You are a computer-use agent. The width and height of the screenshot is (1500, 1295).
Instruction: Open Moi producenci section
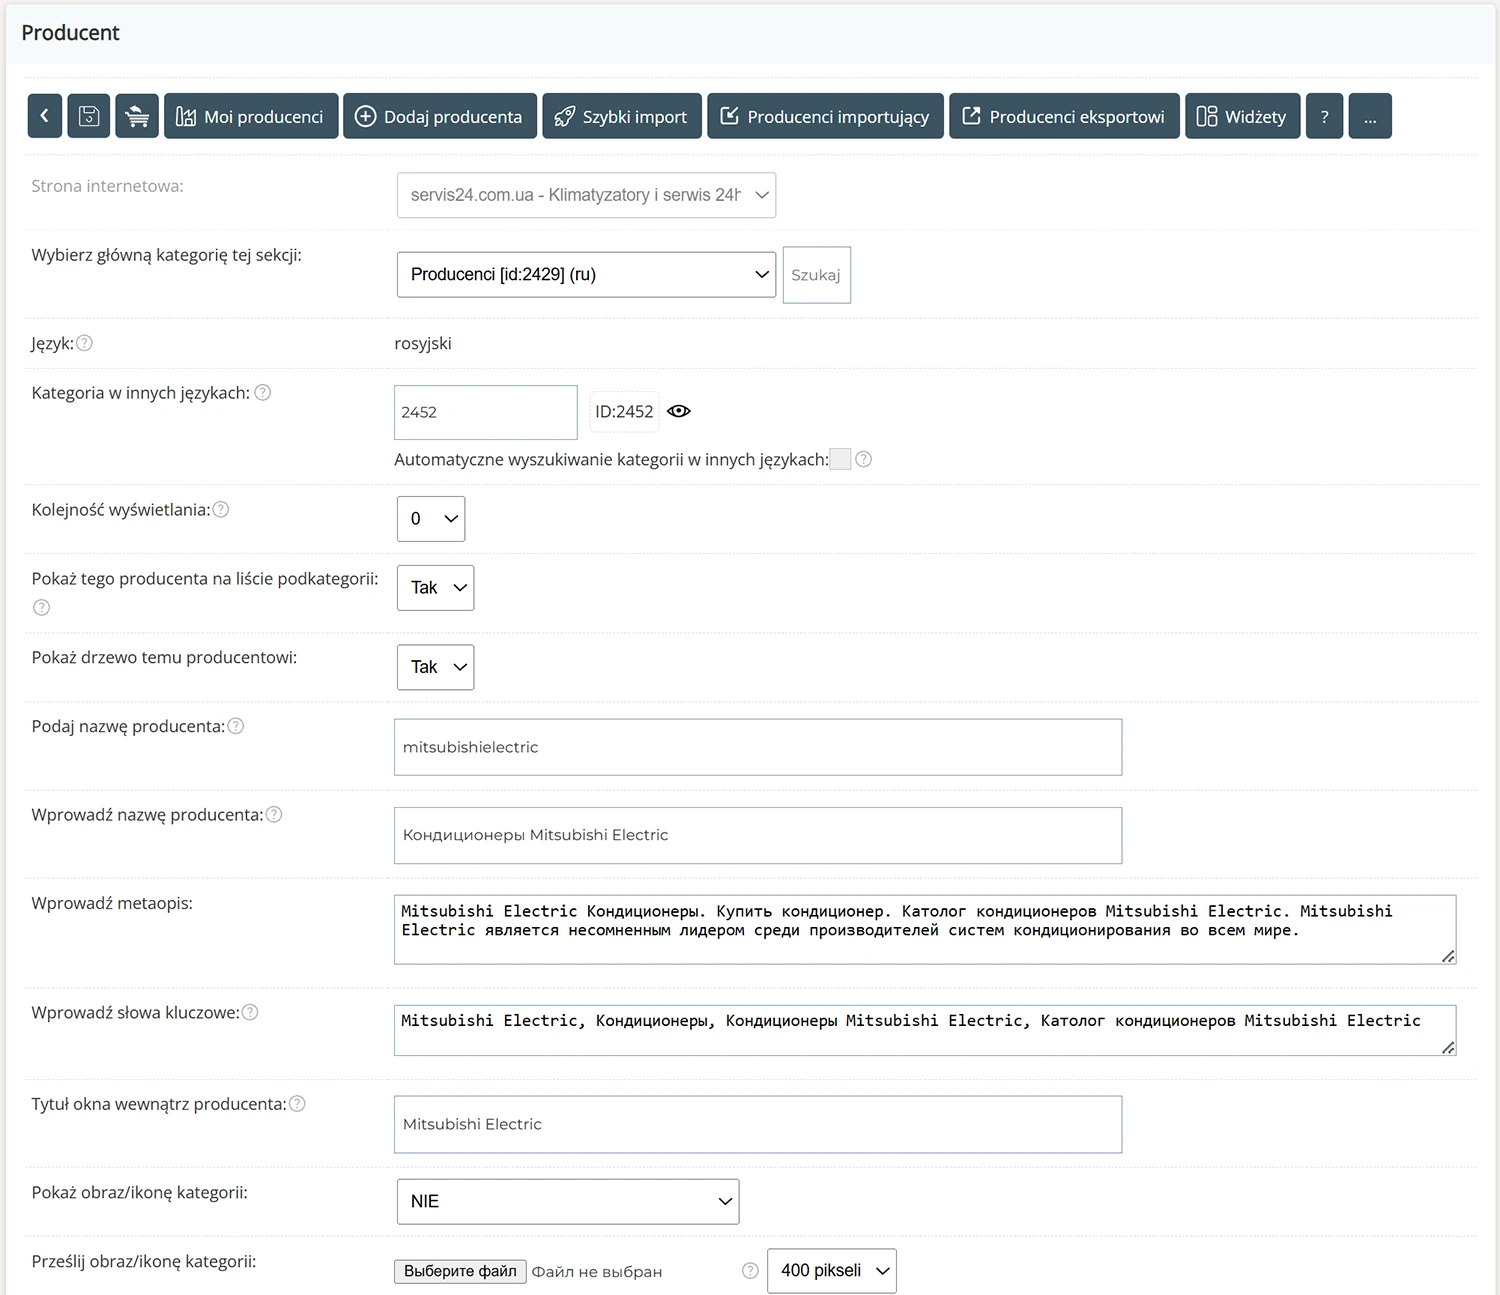251,116
